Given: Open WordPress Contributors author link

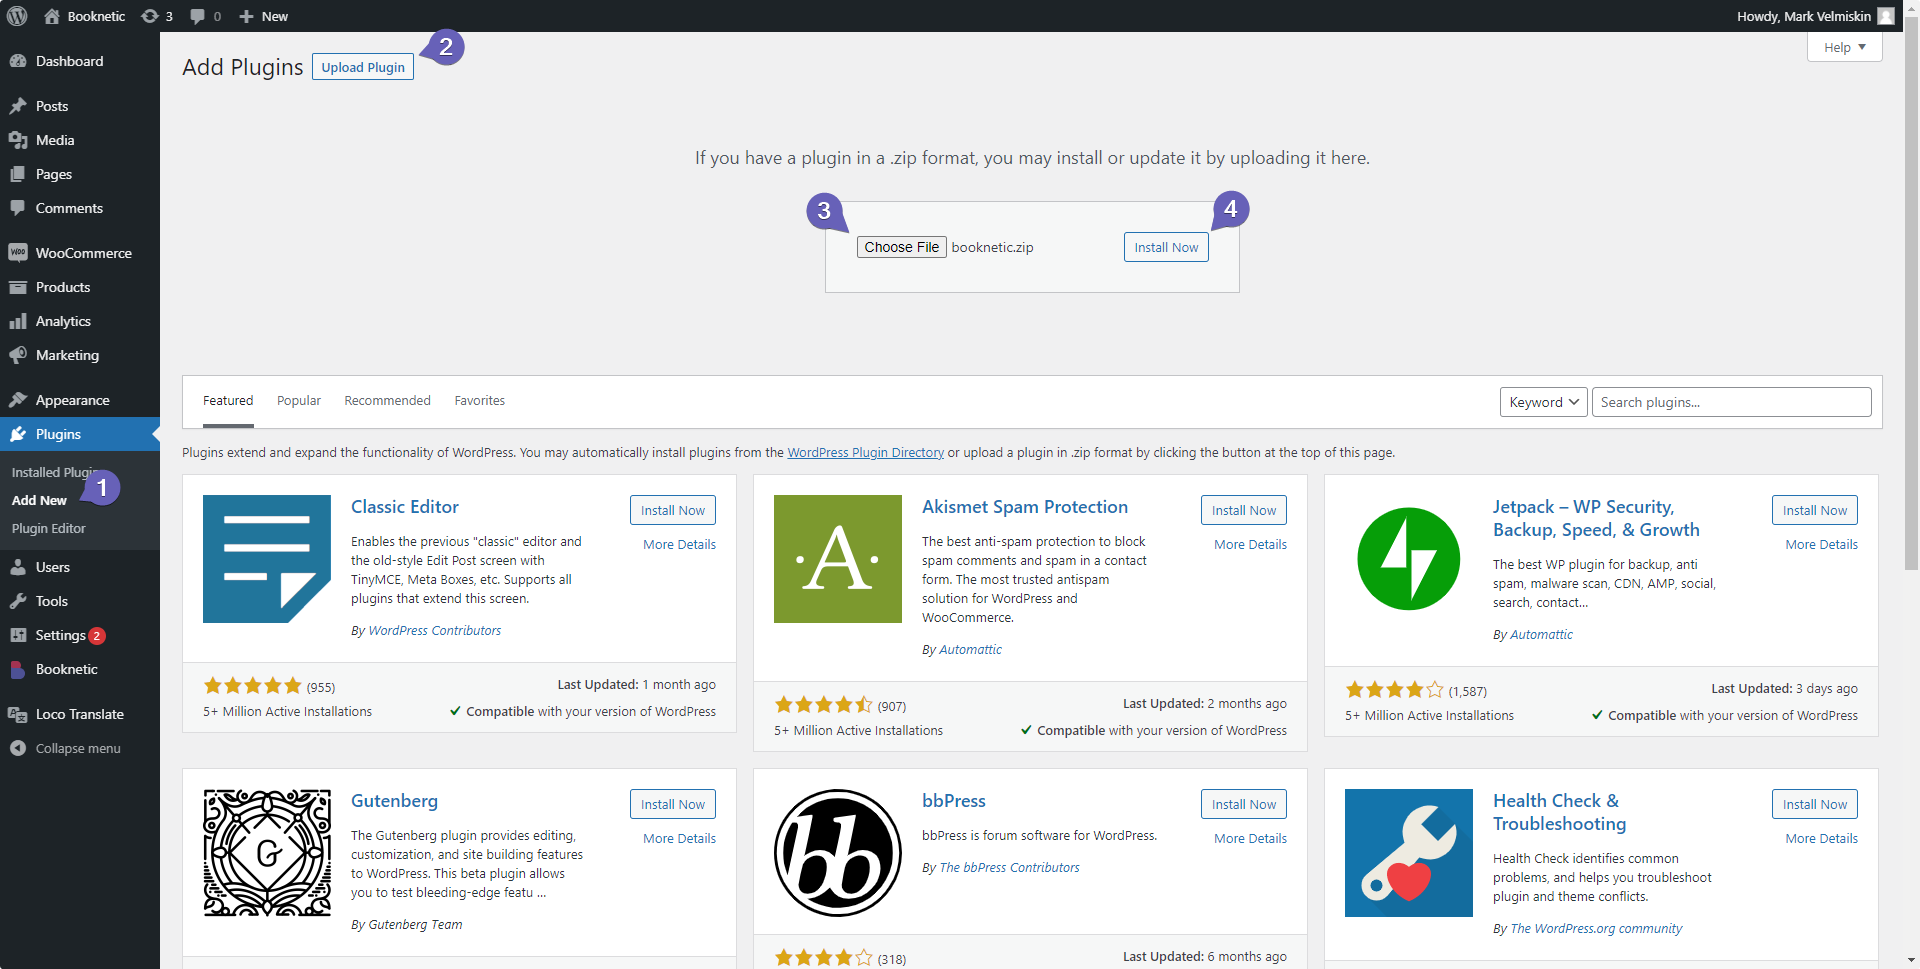Looking at the screenshot, I should pos(435,630).
